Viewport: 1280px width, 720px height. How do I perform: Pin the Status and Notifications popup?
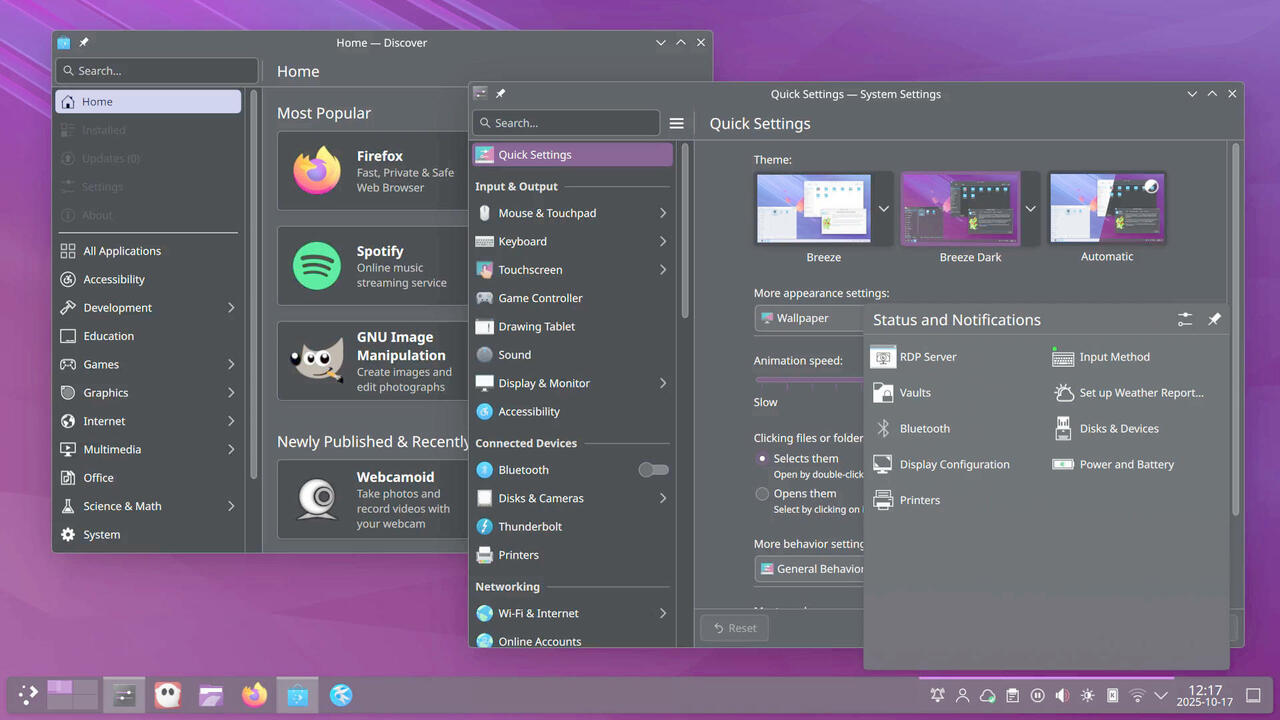[x=1214, y=320]
